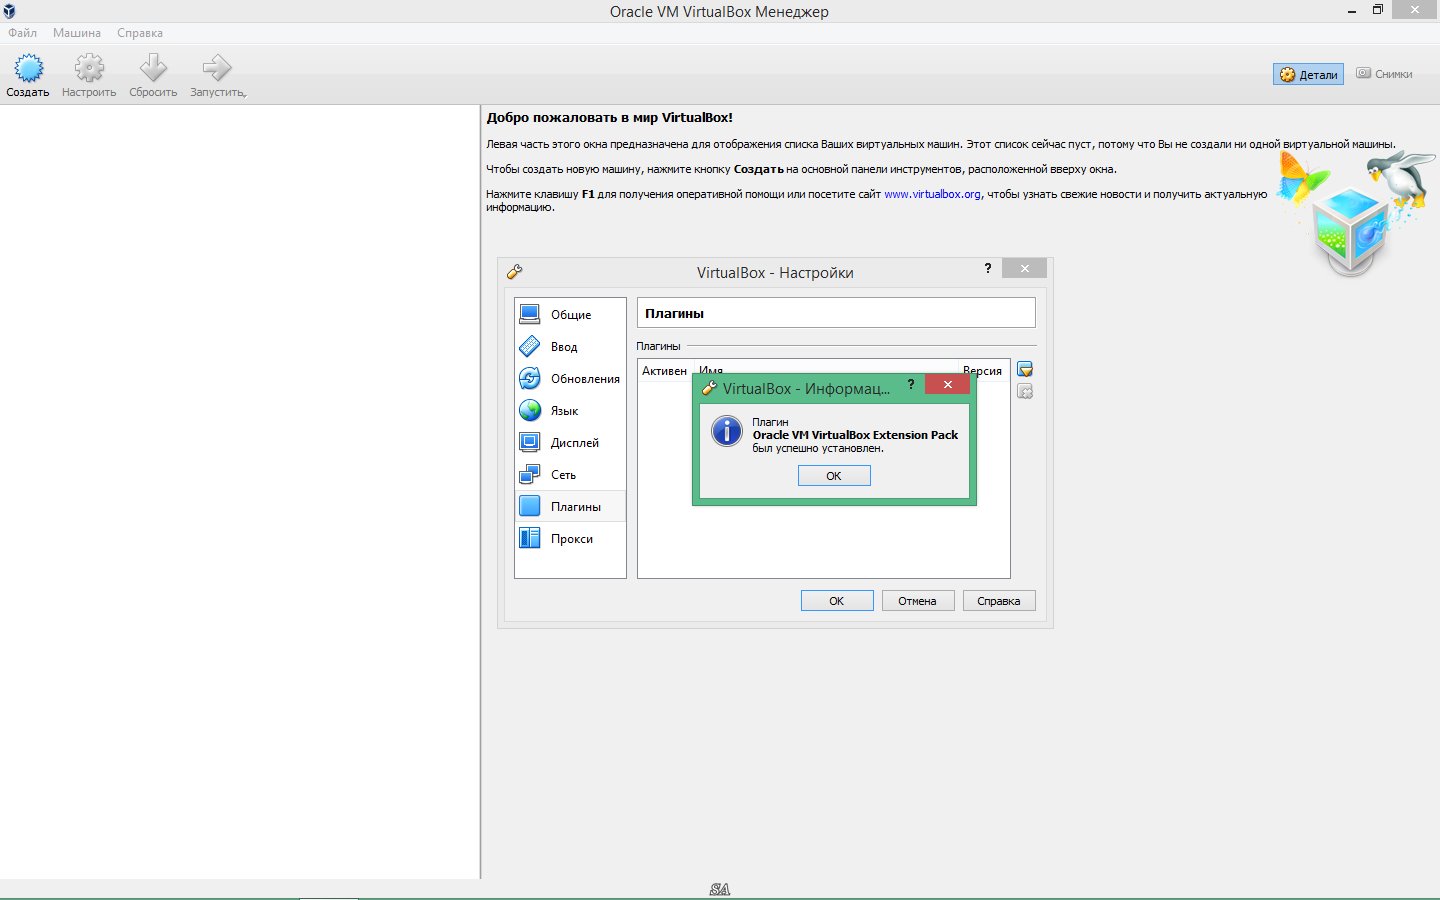Close the VirtualBox Информация dialog
Image resolution: width=1440 pixels, height=900 pixels.
click(x=947, y=384)
